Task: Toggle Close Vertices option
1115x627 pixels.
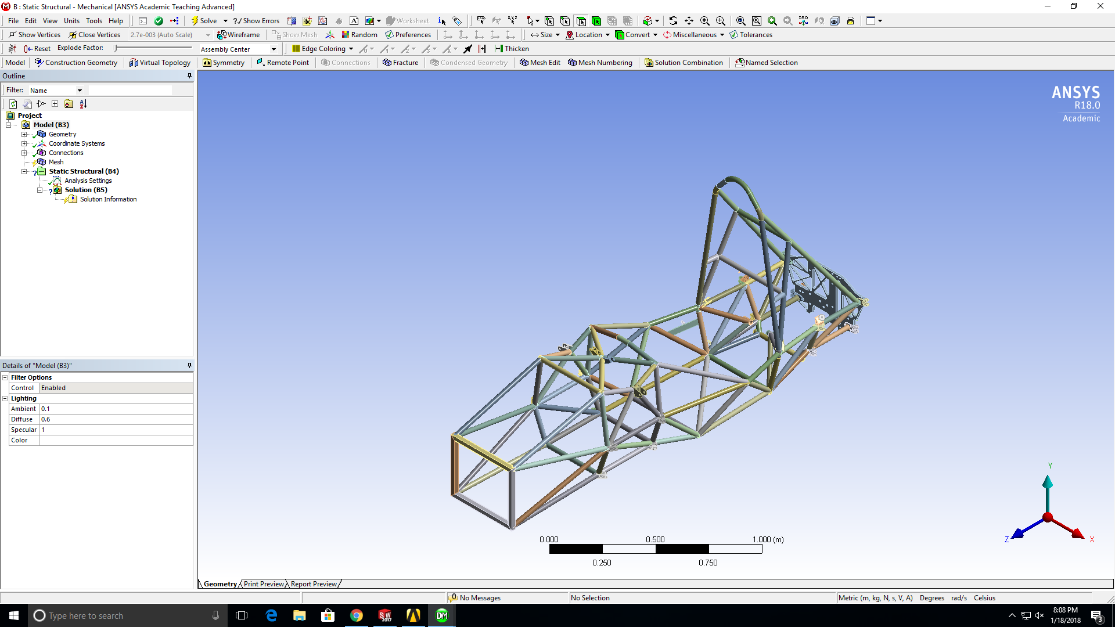Action: (x=95, y=35)
